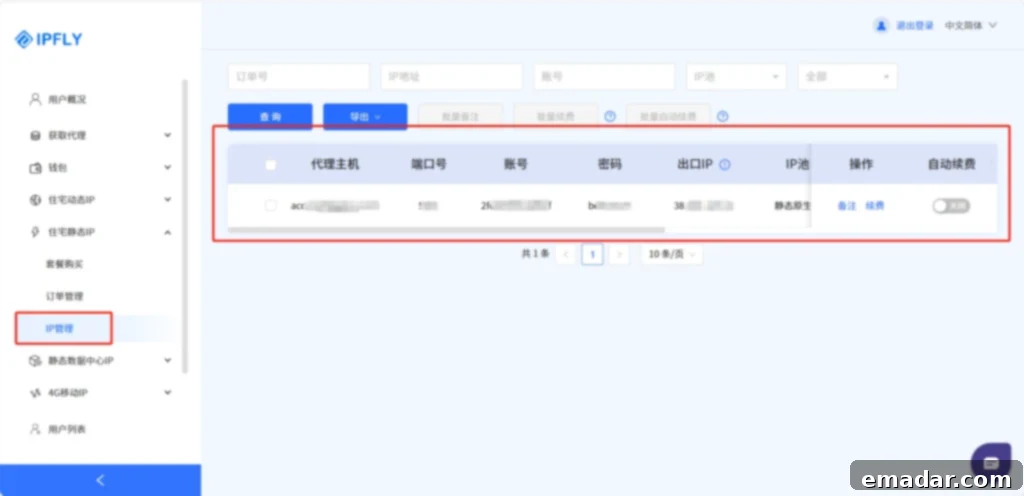Click the IPFLY logo

49,40
